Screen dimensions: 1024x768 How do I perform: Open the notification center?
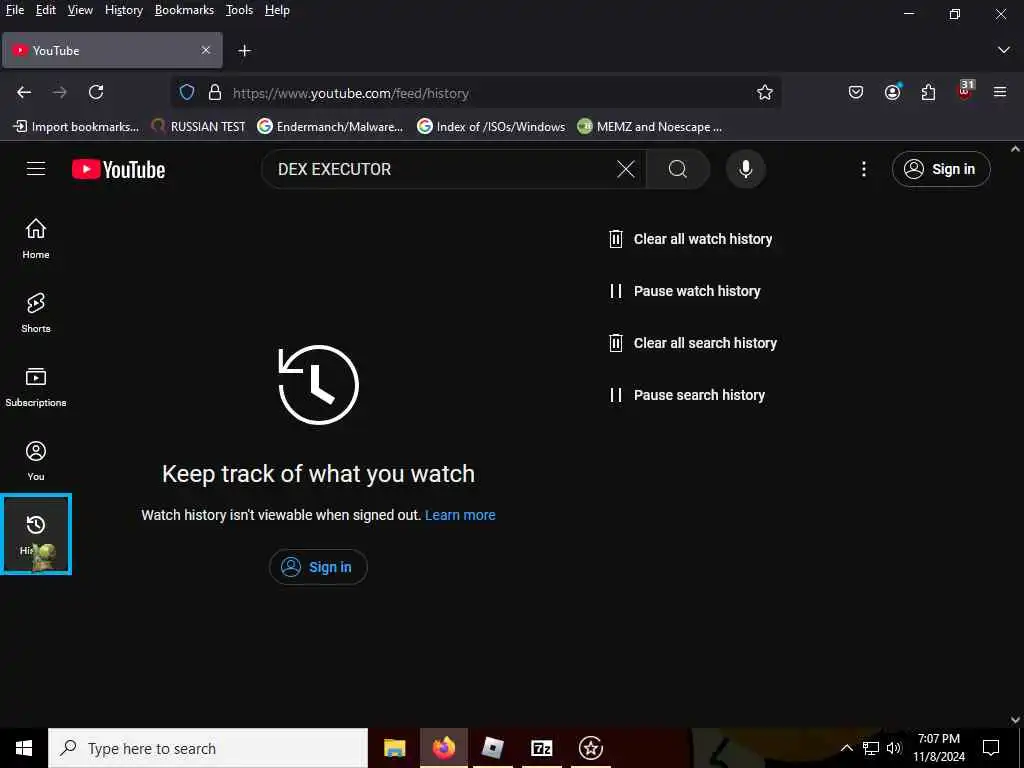[x=991, y=748]
